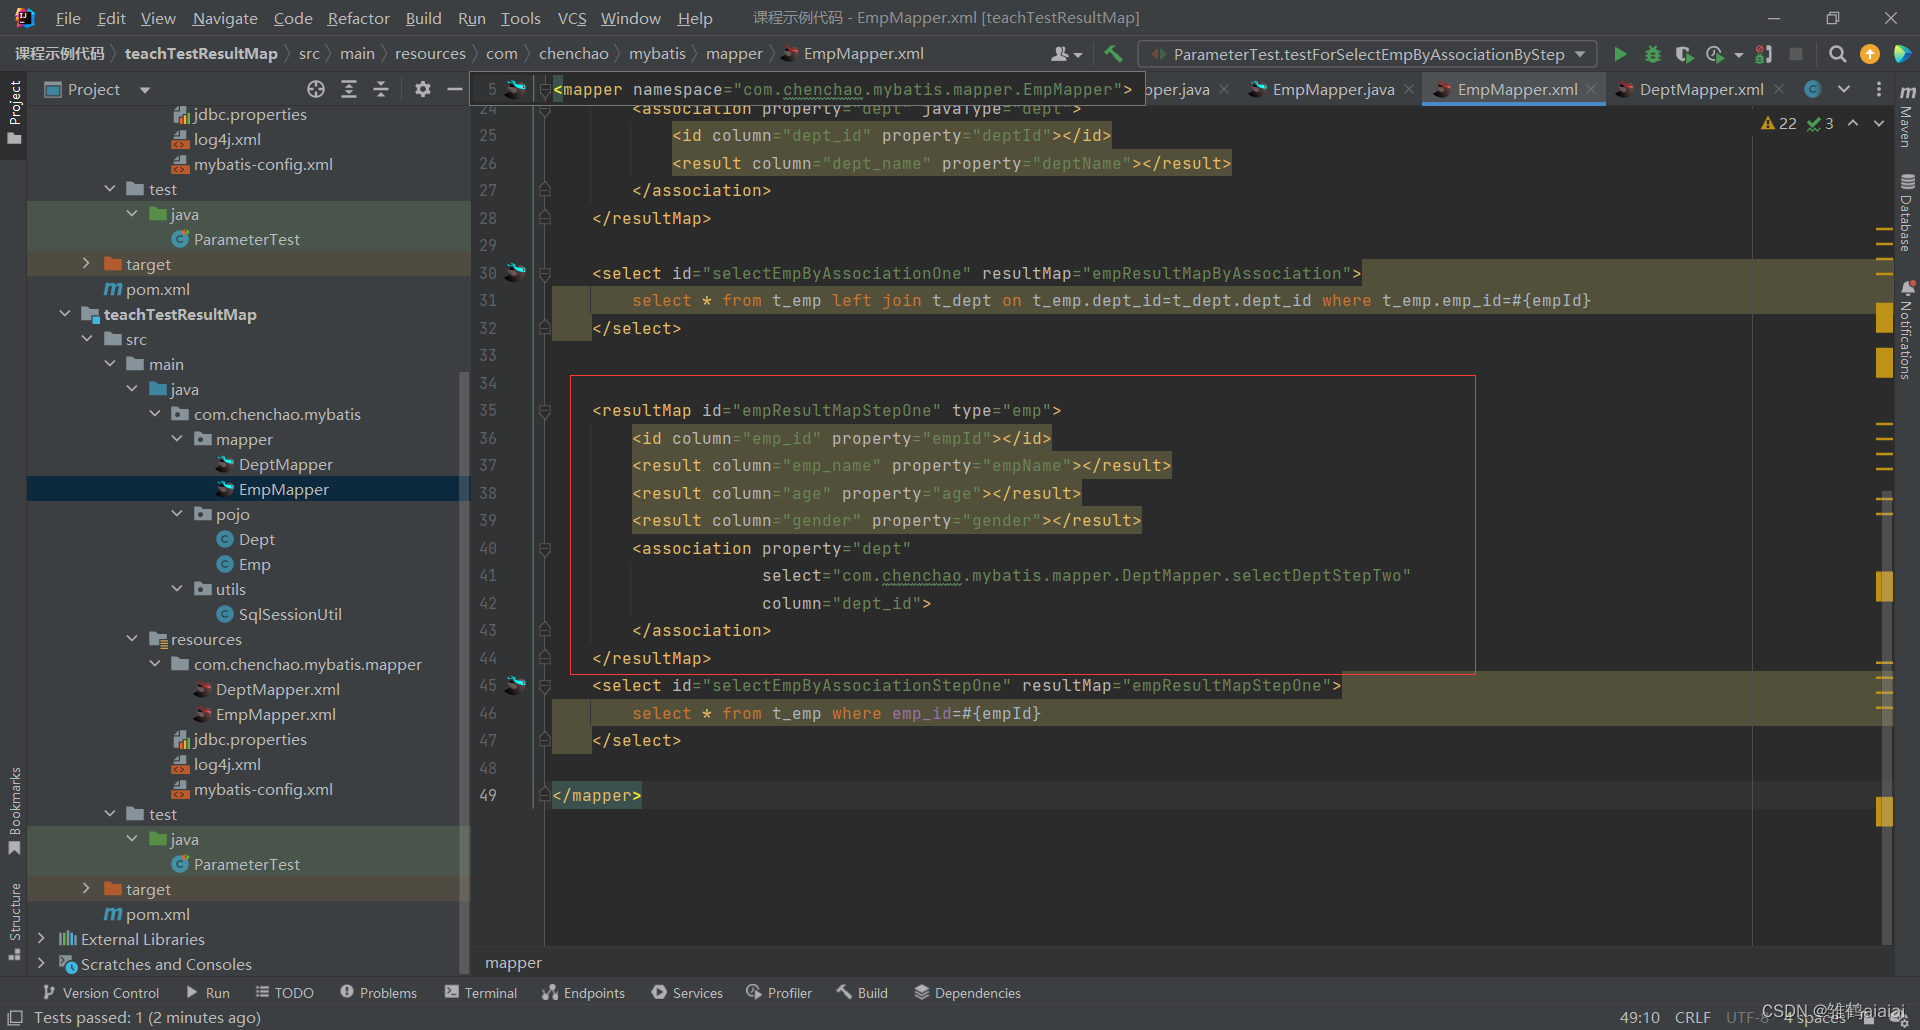Toggle the Structure side panel
This screenshot has height=1030, width=1920.
click(14, 921)
